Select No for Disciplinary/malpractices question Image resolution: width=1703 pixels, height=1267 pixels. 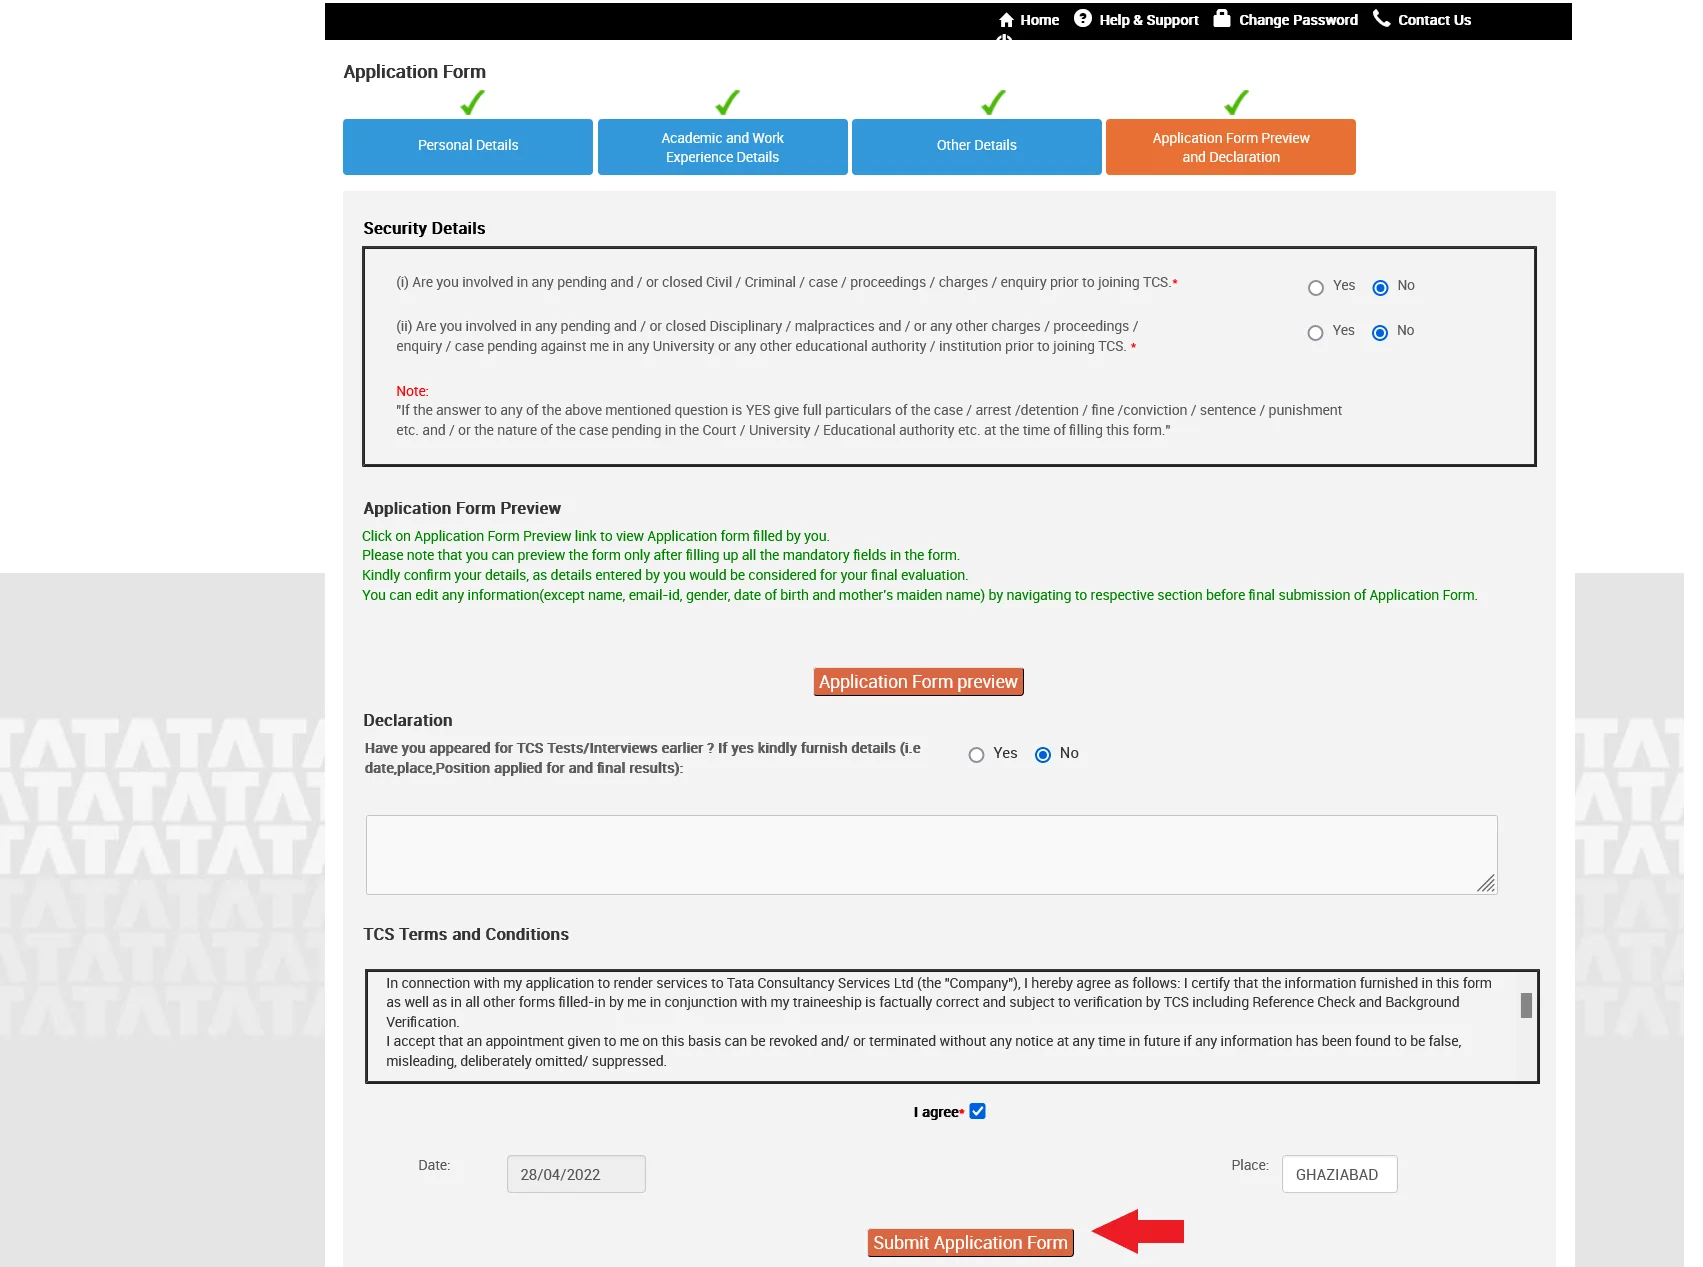pos(1380,333)
